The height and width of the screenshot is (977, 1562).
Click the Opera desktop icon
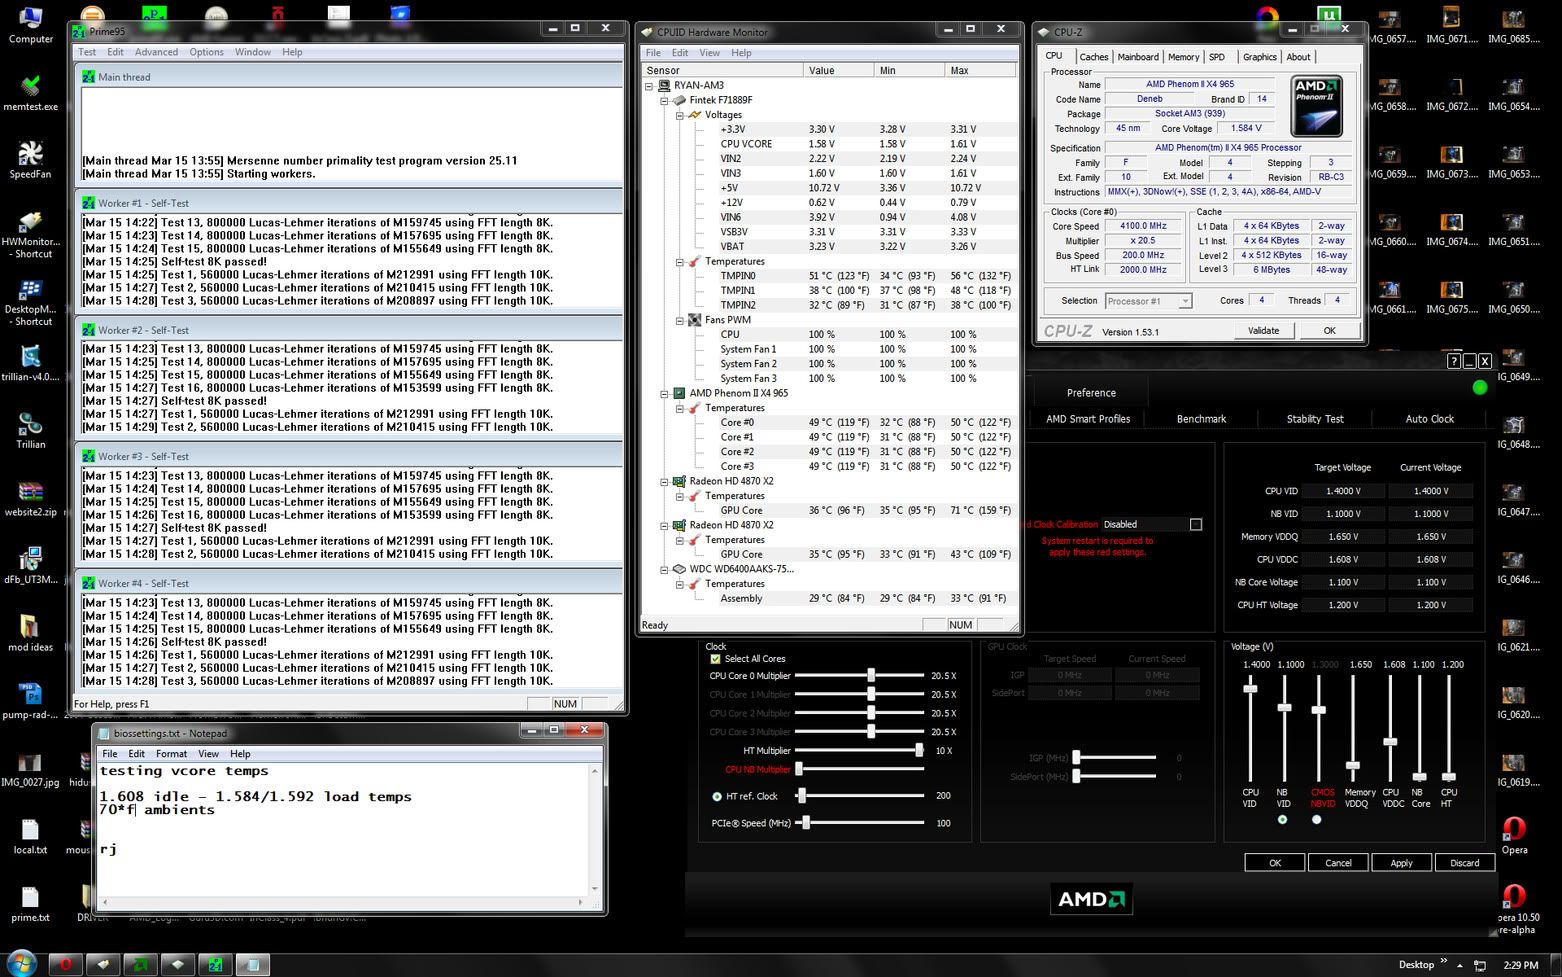point(1514,830)
